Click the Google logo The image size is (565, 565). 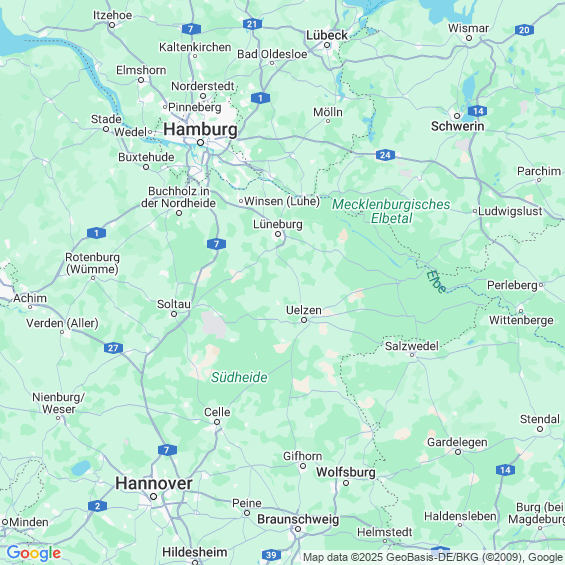click(x=34, y=553)
